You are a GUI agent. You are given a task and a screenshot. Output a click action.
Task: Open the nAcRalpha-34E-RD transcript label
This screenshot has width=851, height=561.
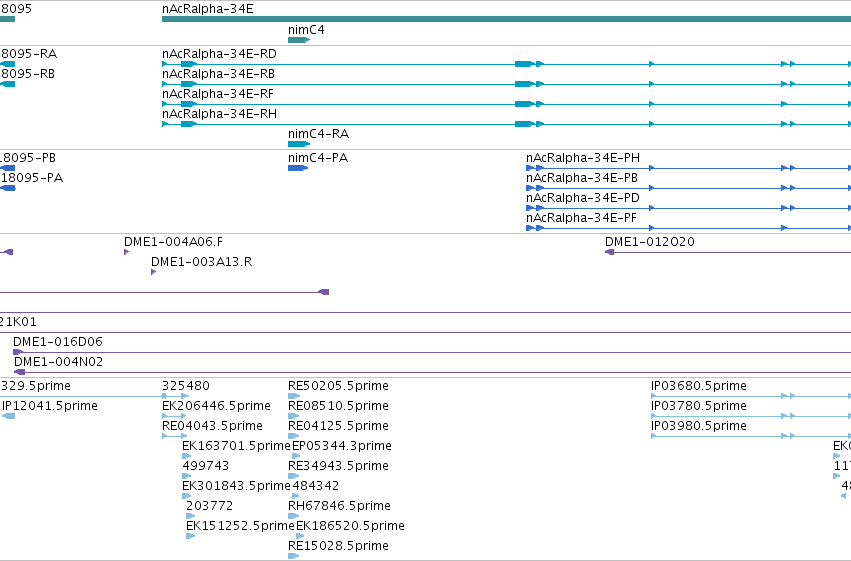click(x=219, y=54)
